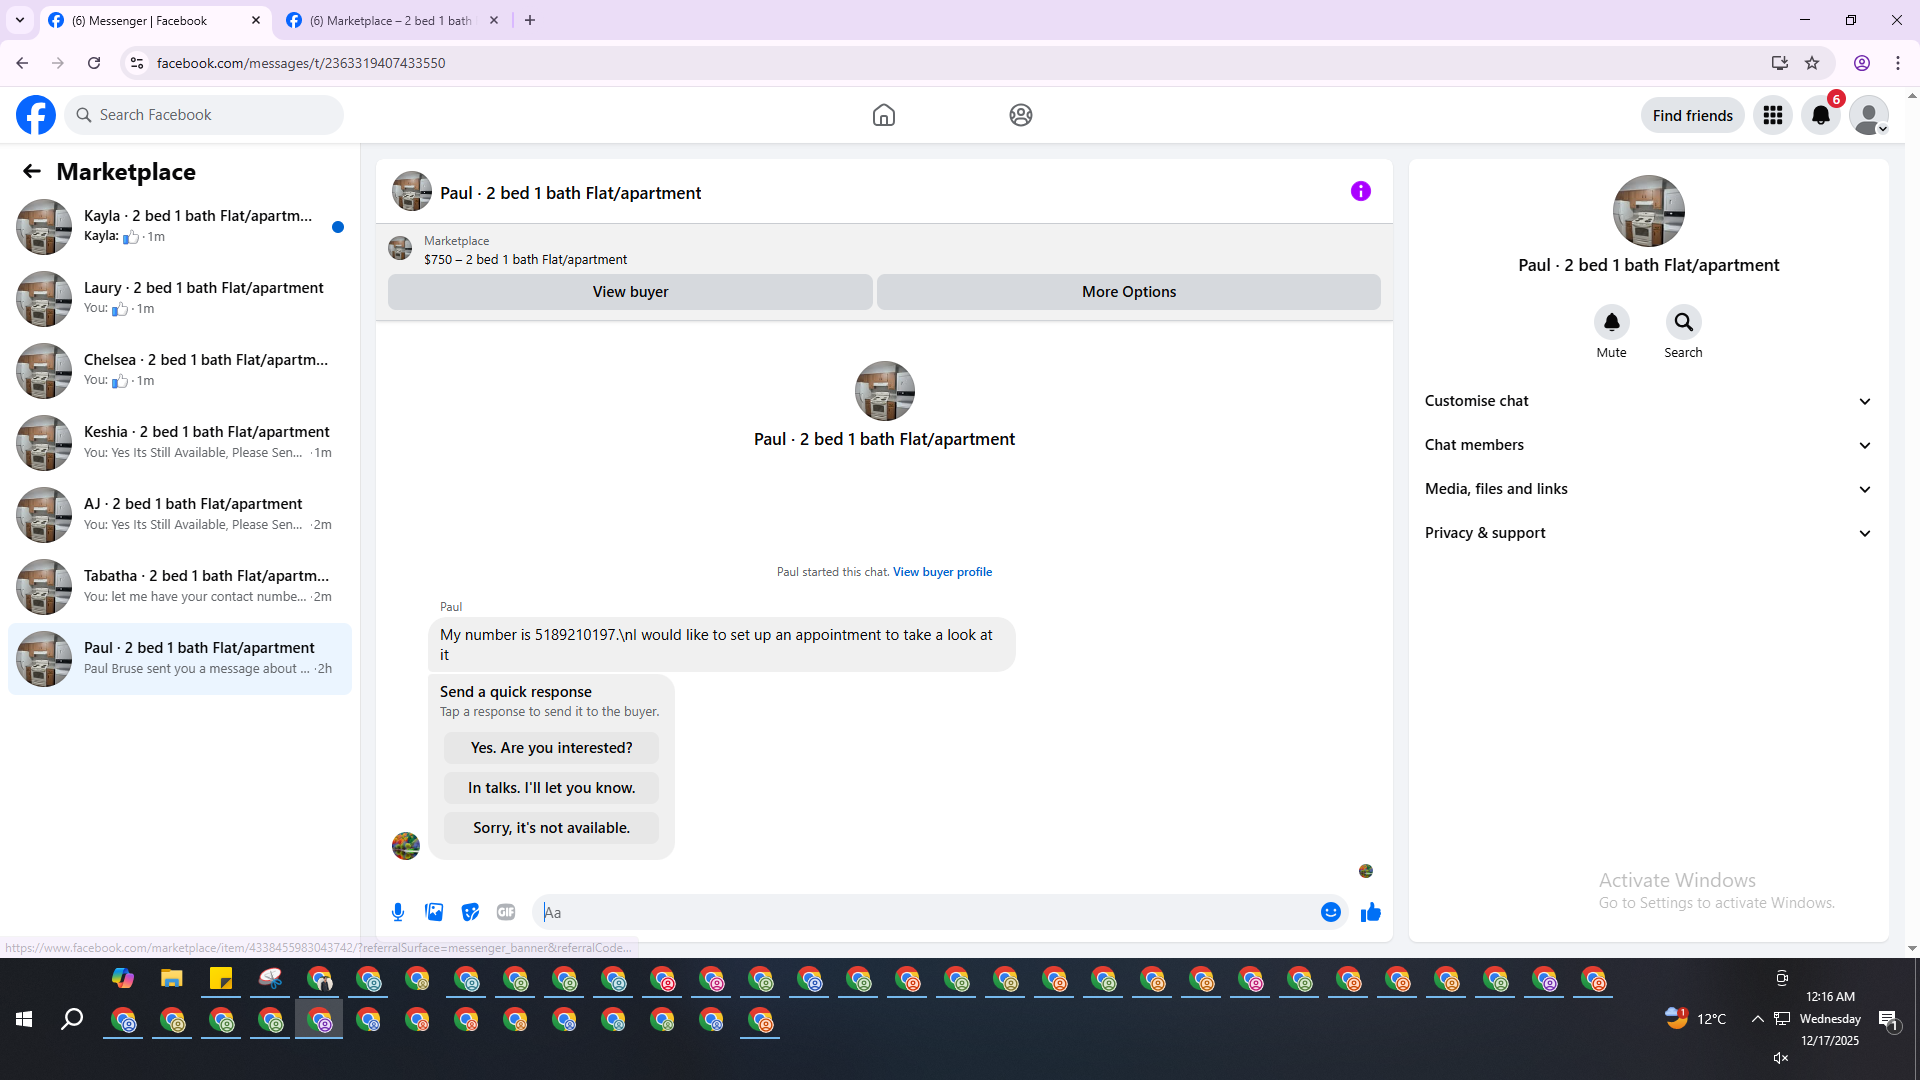The image size is (1920, 1080).
Task: Open the emoji picker
Action: point(1331,912)
